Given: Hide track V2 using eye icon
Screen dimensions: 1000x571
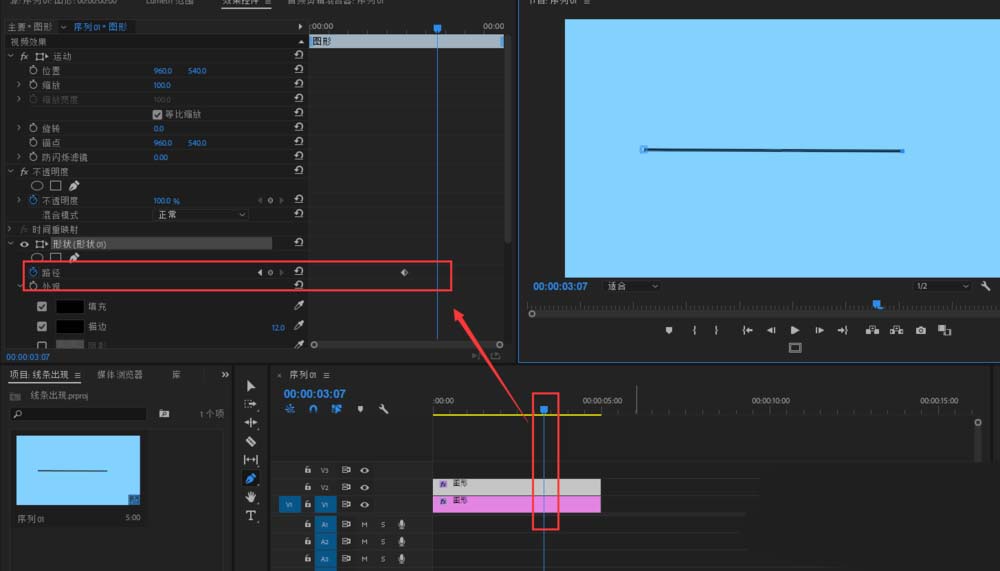Looking at the screenshot, I should [365, 487].
